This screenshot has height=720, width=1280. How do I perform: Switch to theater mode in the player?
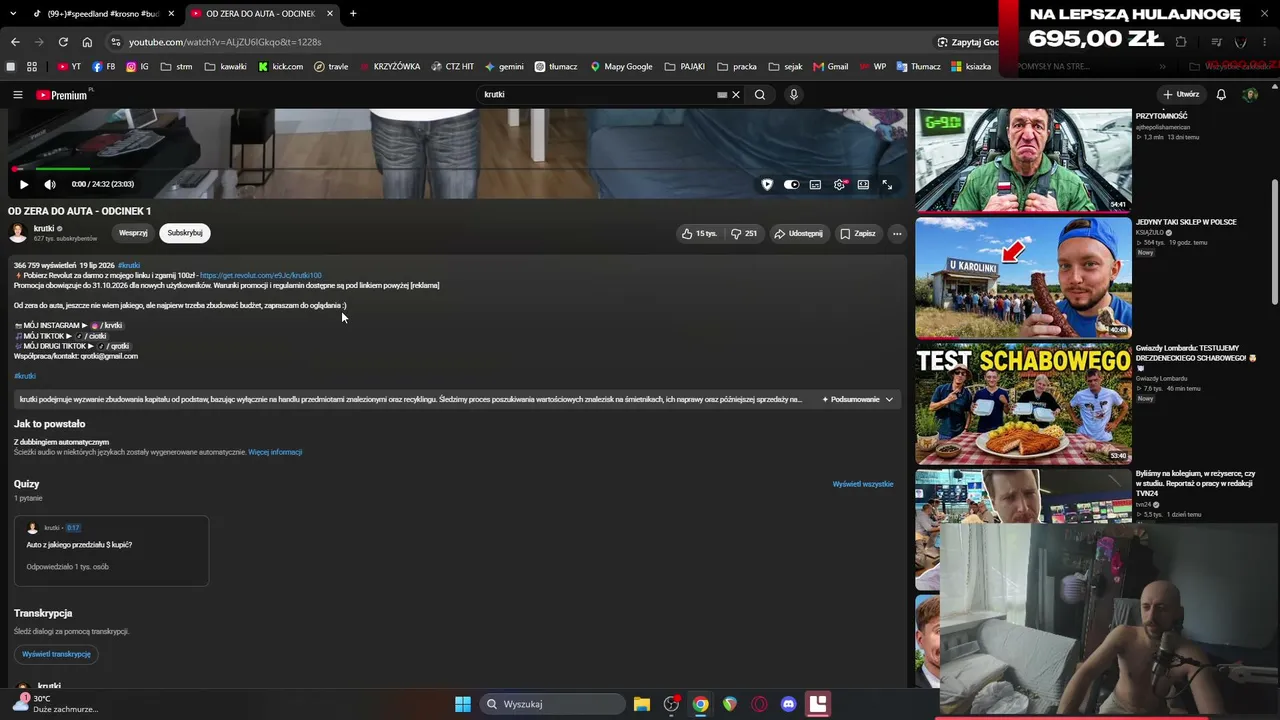(x=863, y=184)
